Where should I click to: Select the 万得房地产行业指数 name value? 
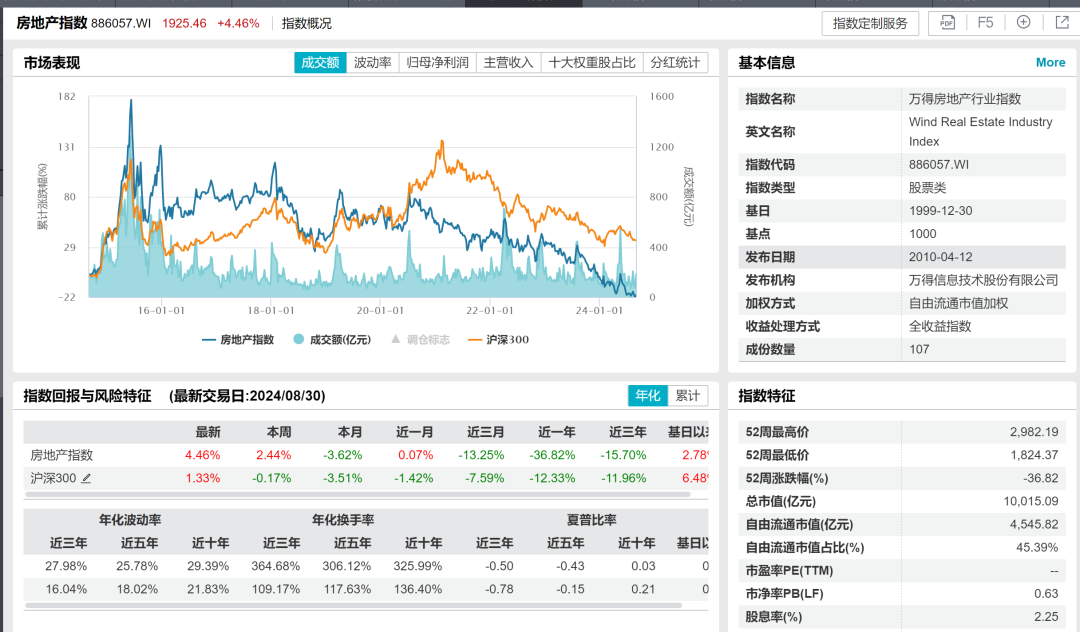(x=964, y=99)
